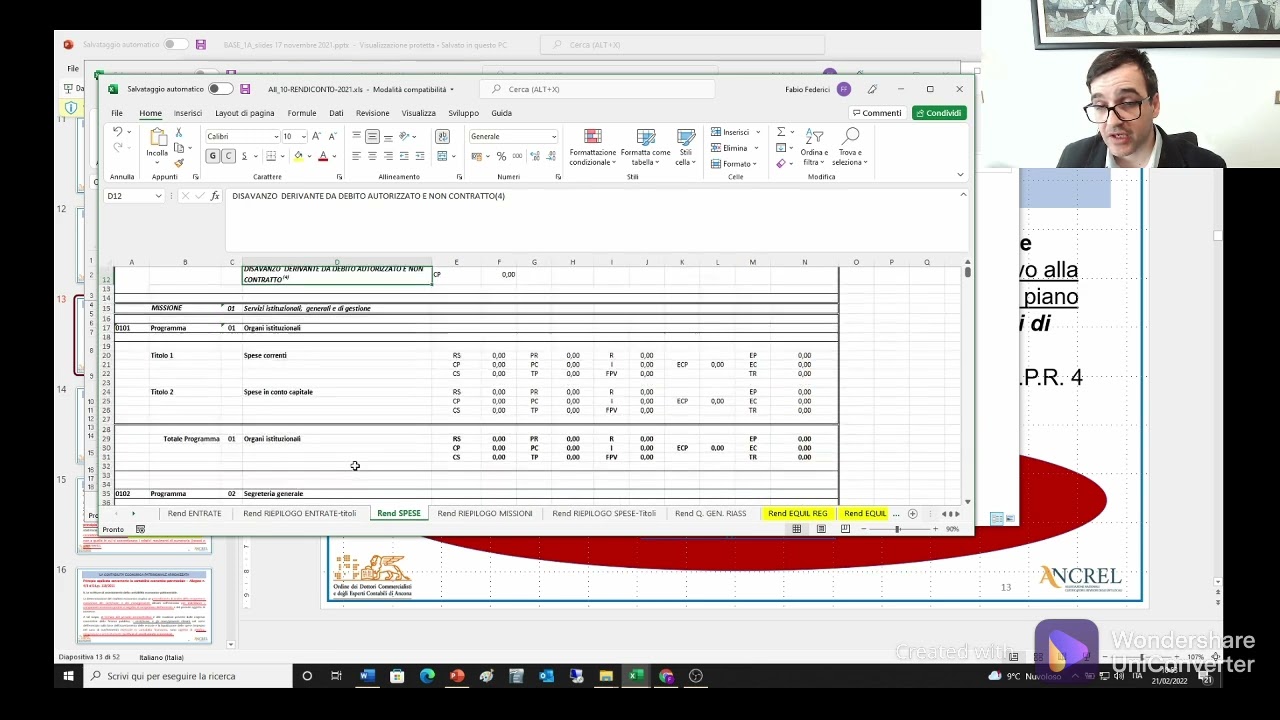
Task: Align cell text to the right
Action: [x=388, y=156]
